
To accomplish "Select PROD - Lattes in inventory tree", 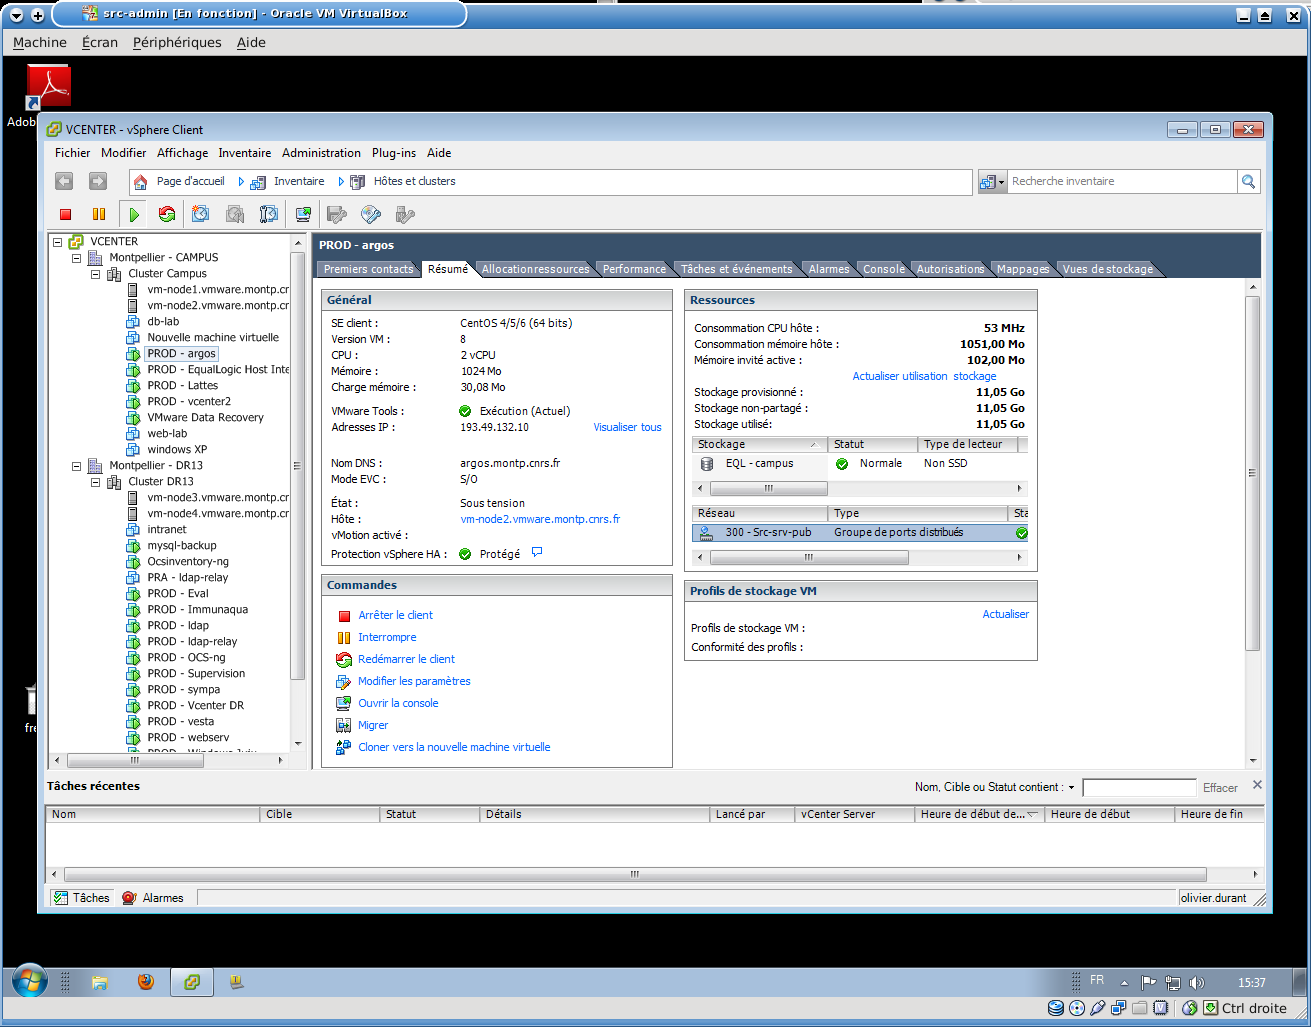I will [182, 386].
